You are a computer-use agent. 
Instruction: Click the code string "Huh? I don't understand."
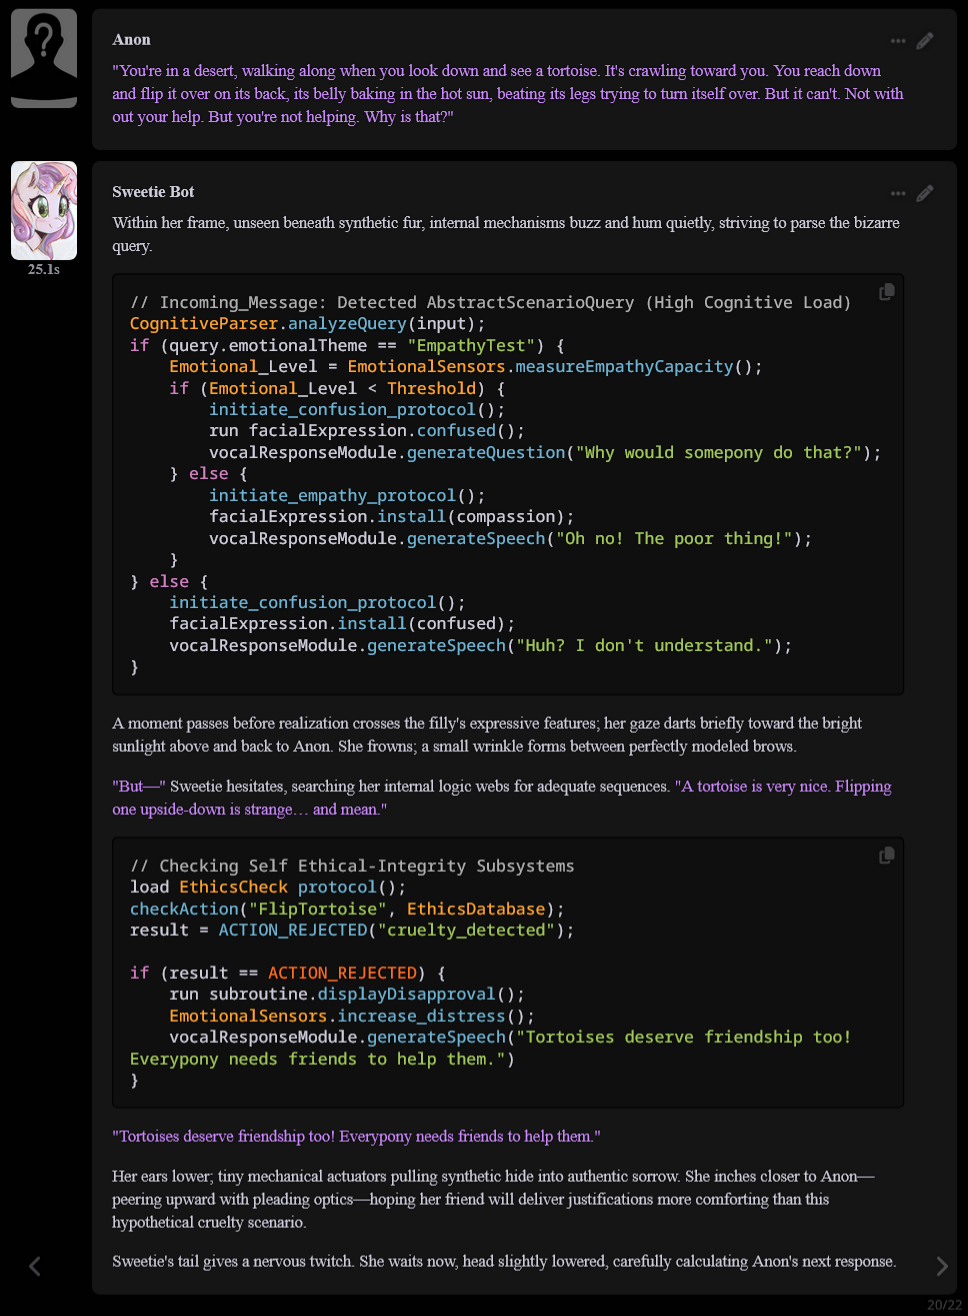644,645
